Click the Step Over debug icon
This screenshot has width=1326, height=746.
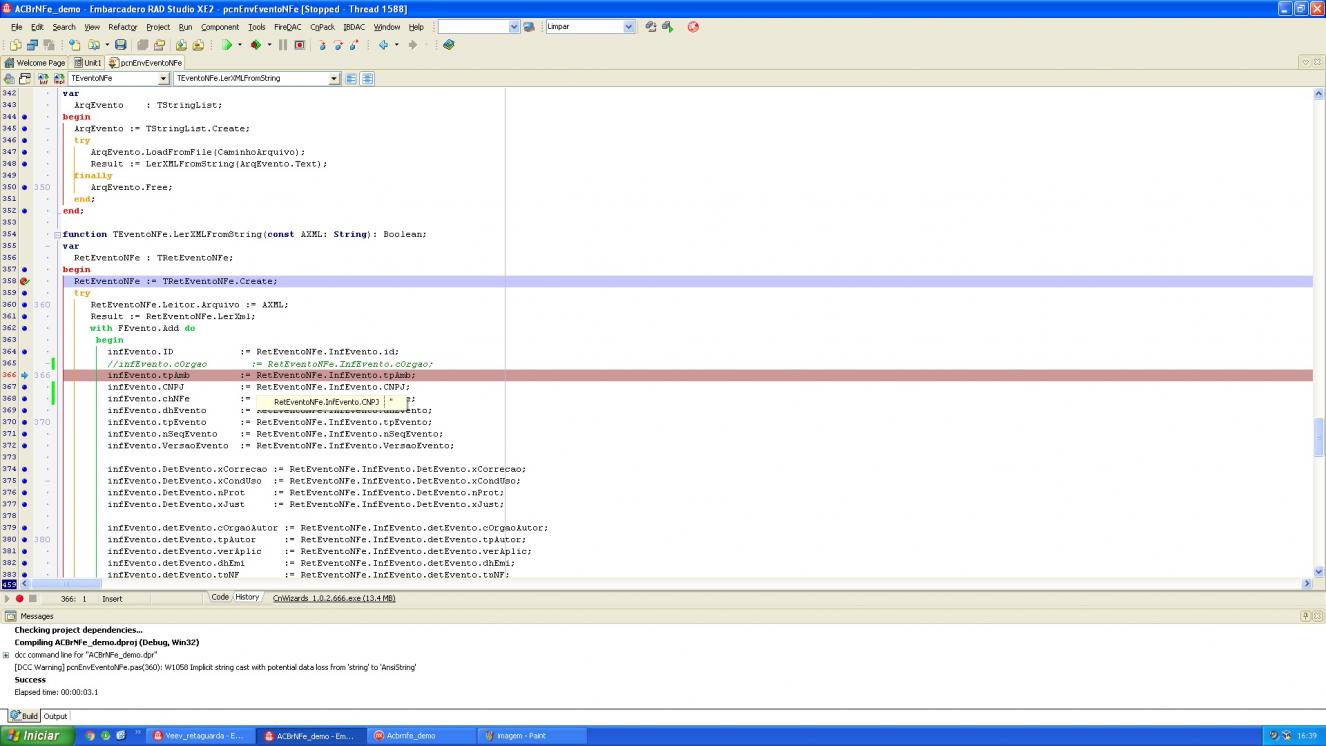point(339,45)
